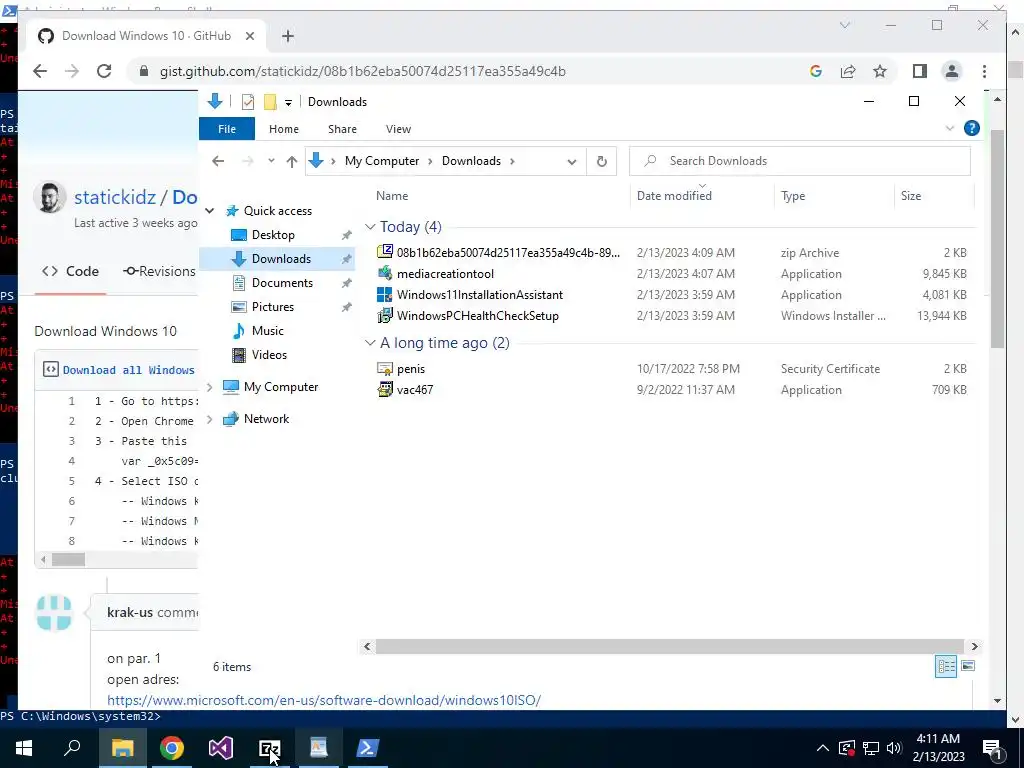Viewport: 1024px width, 768px height.
Task: Collapse the A long time ago group
Action: pos(370,343)
